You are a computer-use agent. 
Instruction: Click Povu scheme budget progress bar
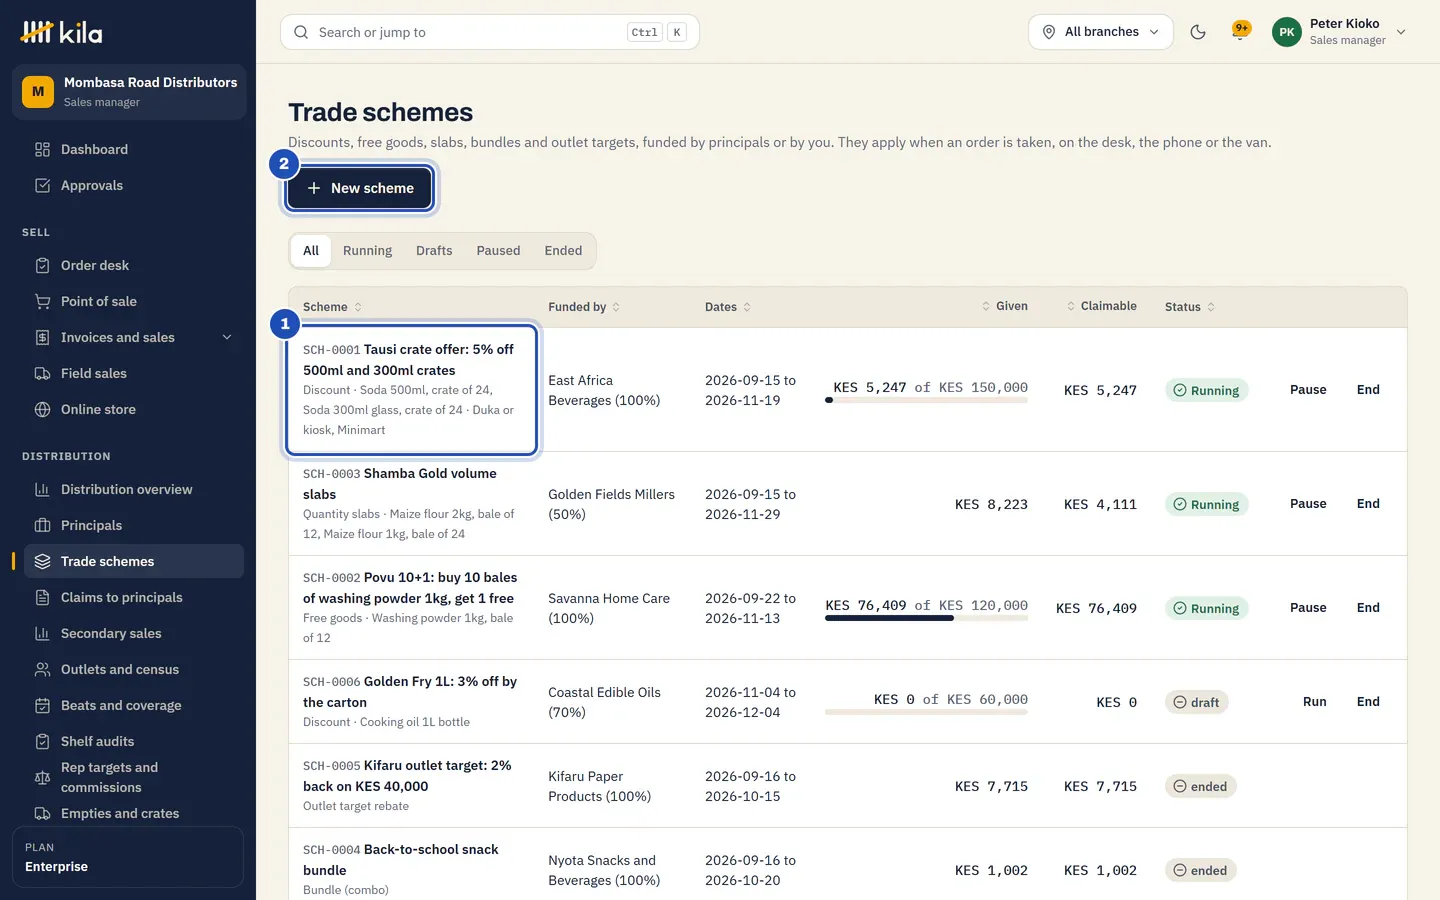pyautogui.click(x=926, y=618)
